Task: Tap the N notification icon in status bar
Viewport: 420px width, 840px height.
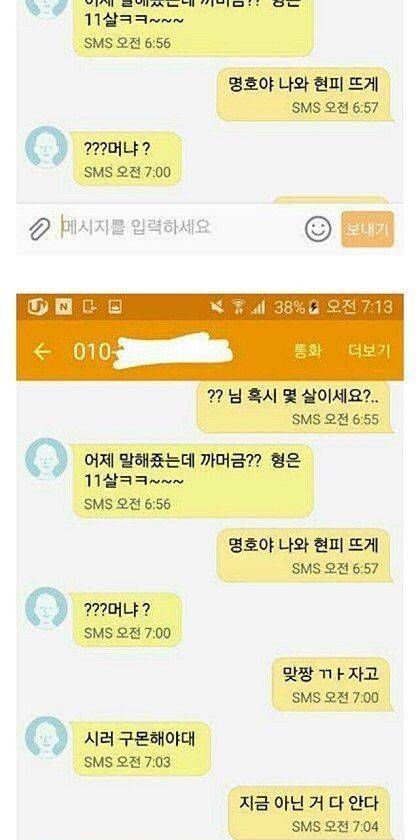Action: pyautogui.click(x=64, y=307)
